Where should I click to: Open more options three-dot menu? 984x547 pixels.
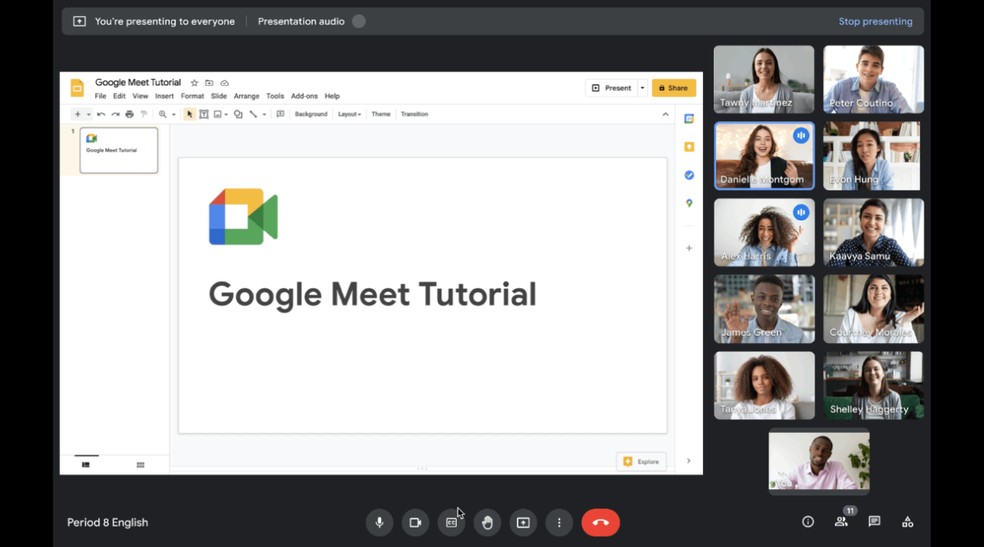coord(559,523)
